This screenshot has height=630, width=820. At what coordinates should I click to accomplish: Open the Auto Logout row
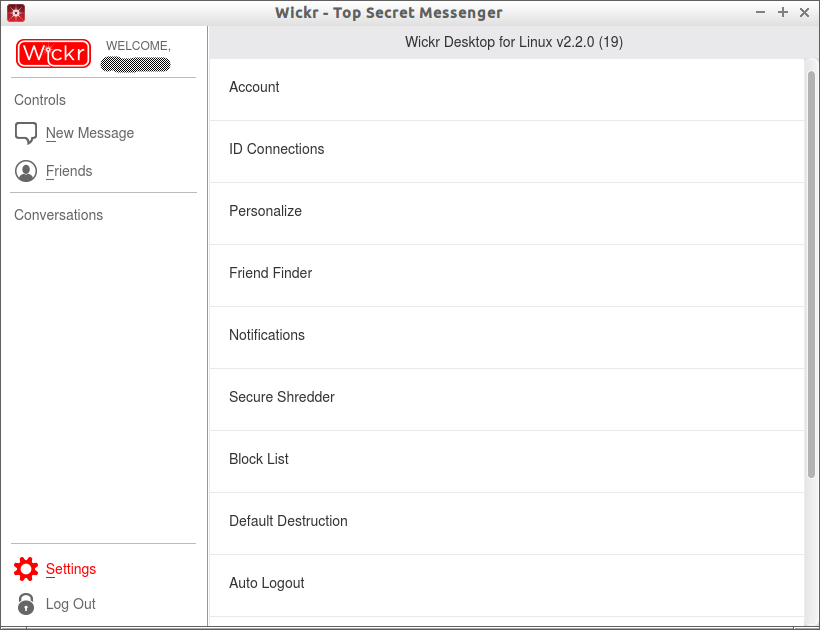tap(506, 586)
